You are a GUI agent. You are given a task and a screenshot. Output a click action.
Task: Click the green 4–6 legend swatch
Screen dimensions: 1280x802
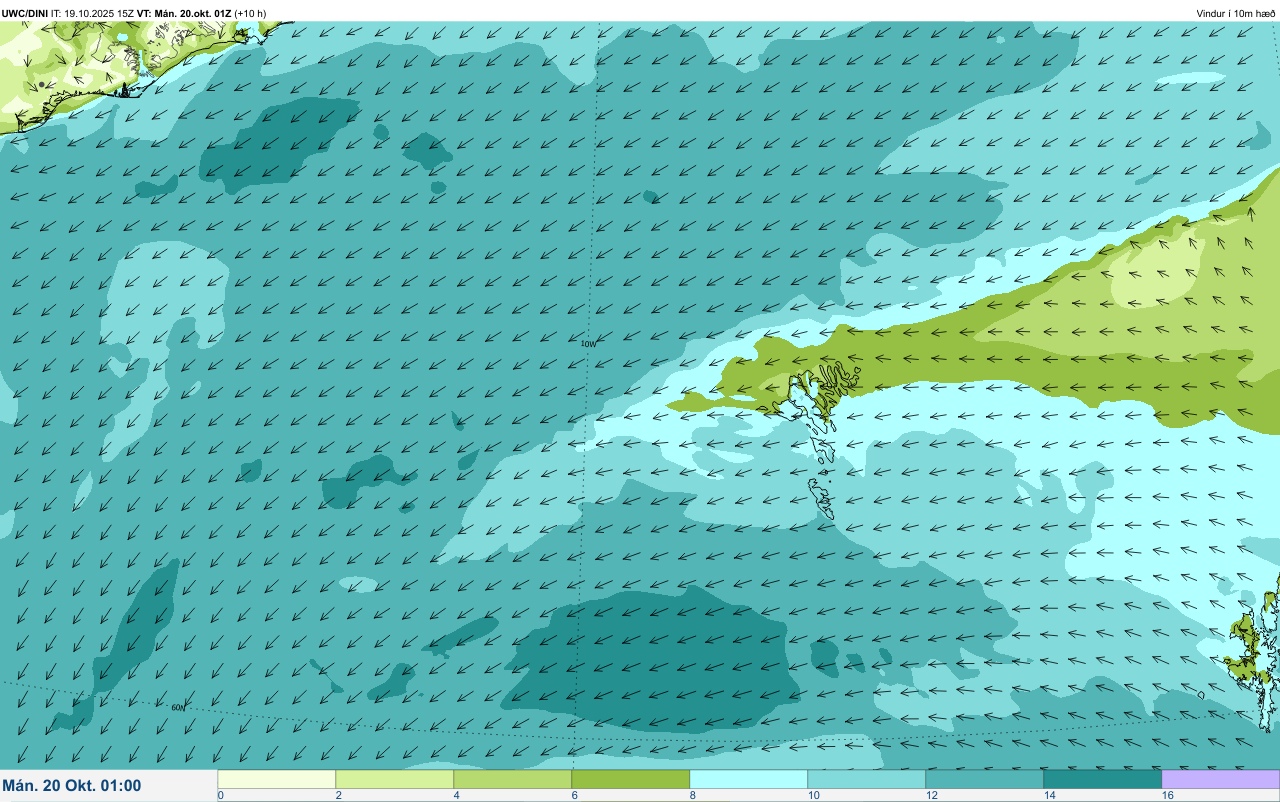coord(513,779)
